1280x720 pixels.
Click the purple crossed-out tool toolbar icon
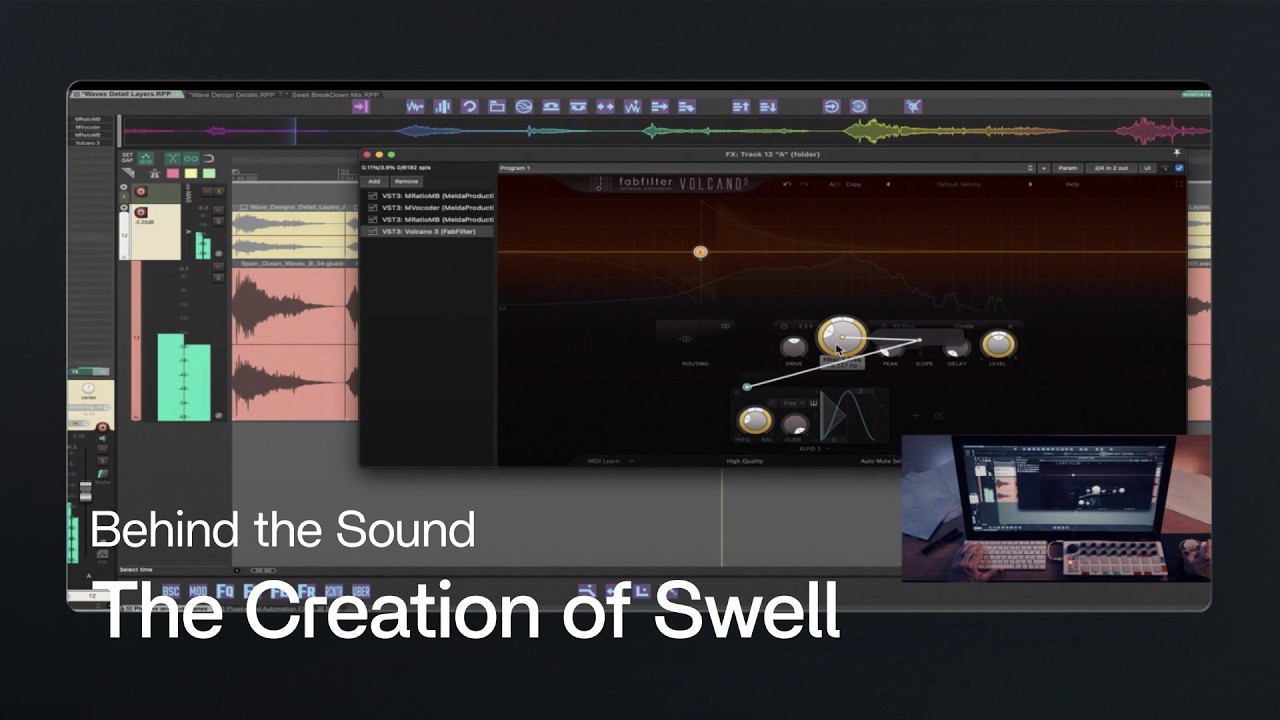click(912, 106)
